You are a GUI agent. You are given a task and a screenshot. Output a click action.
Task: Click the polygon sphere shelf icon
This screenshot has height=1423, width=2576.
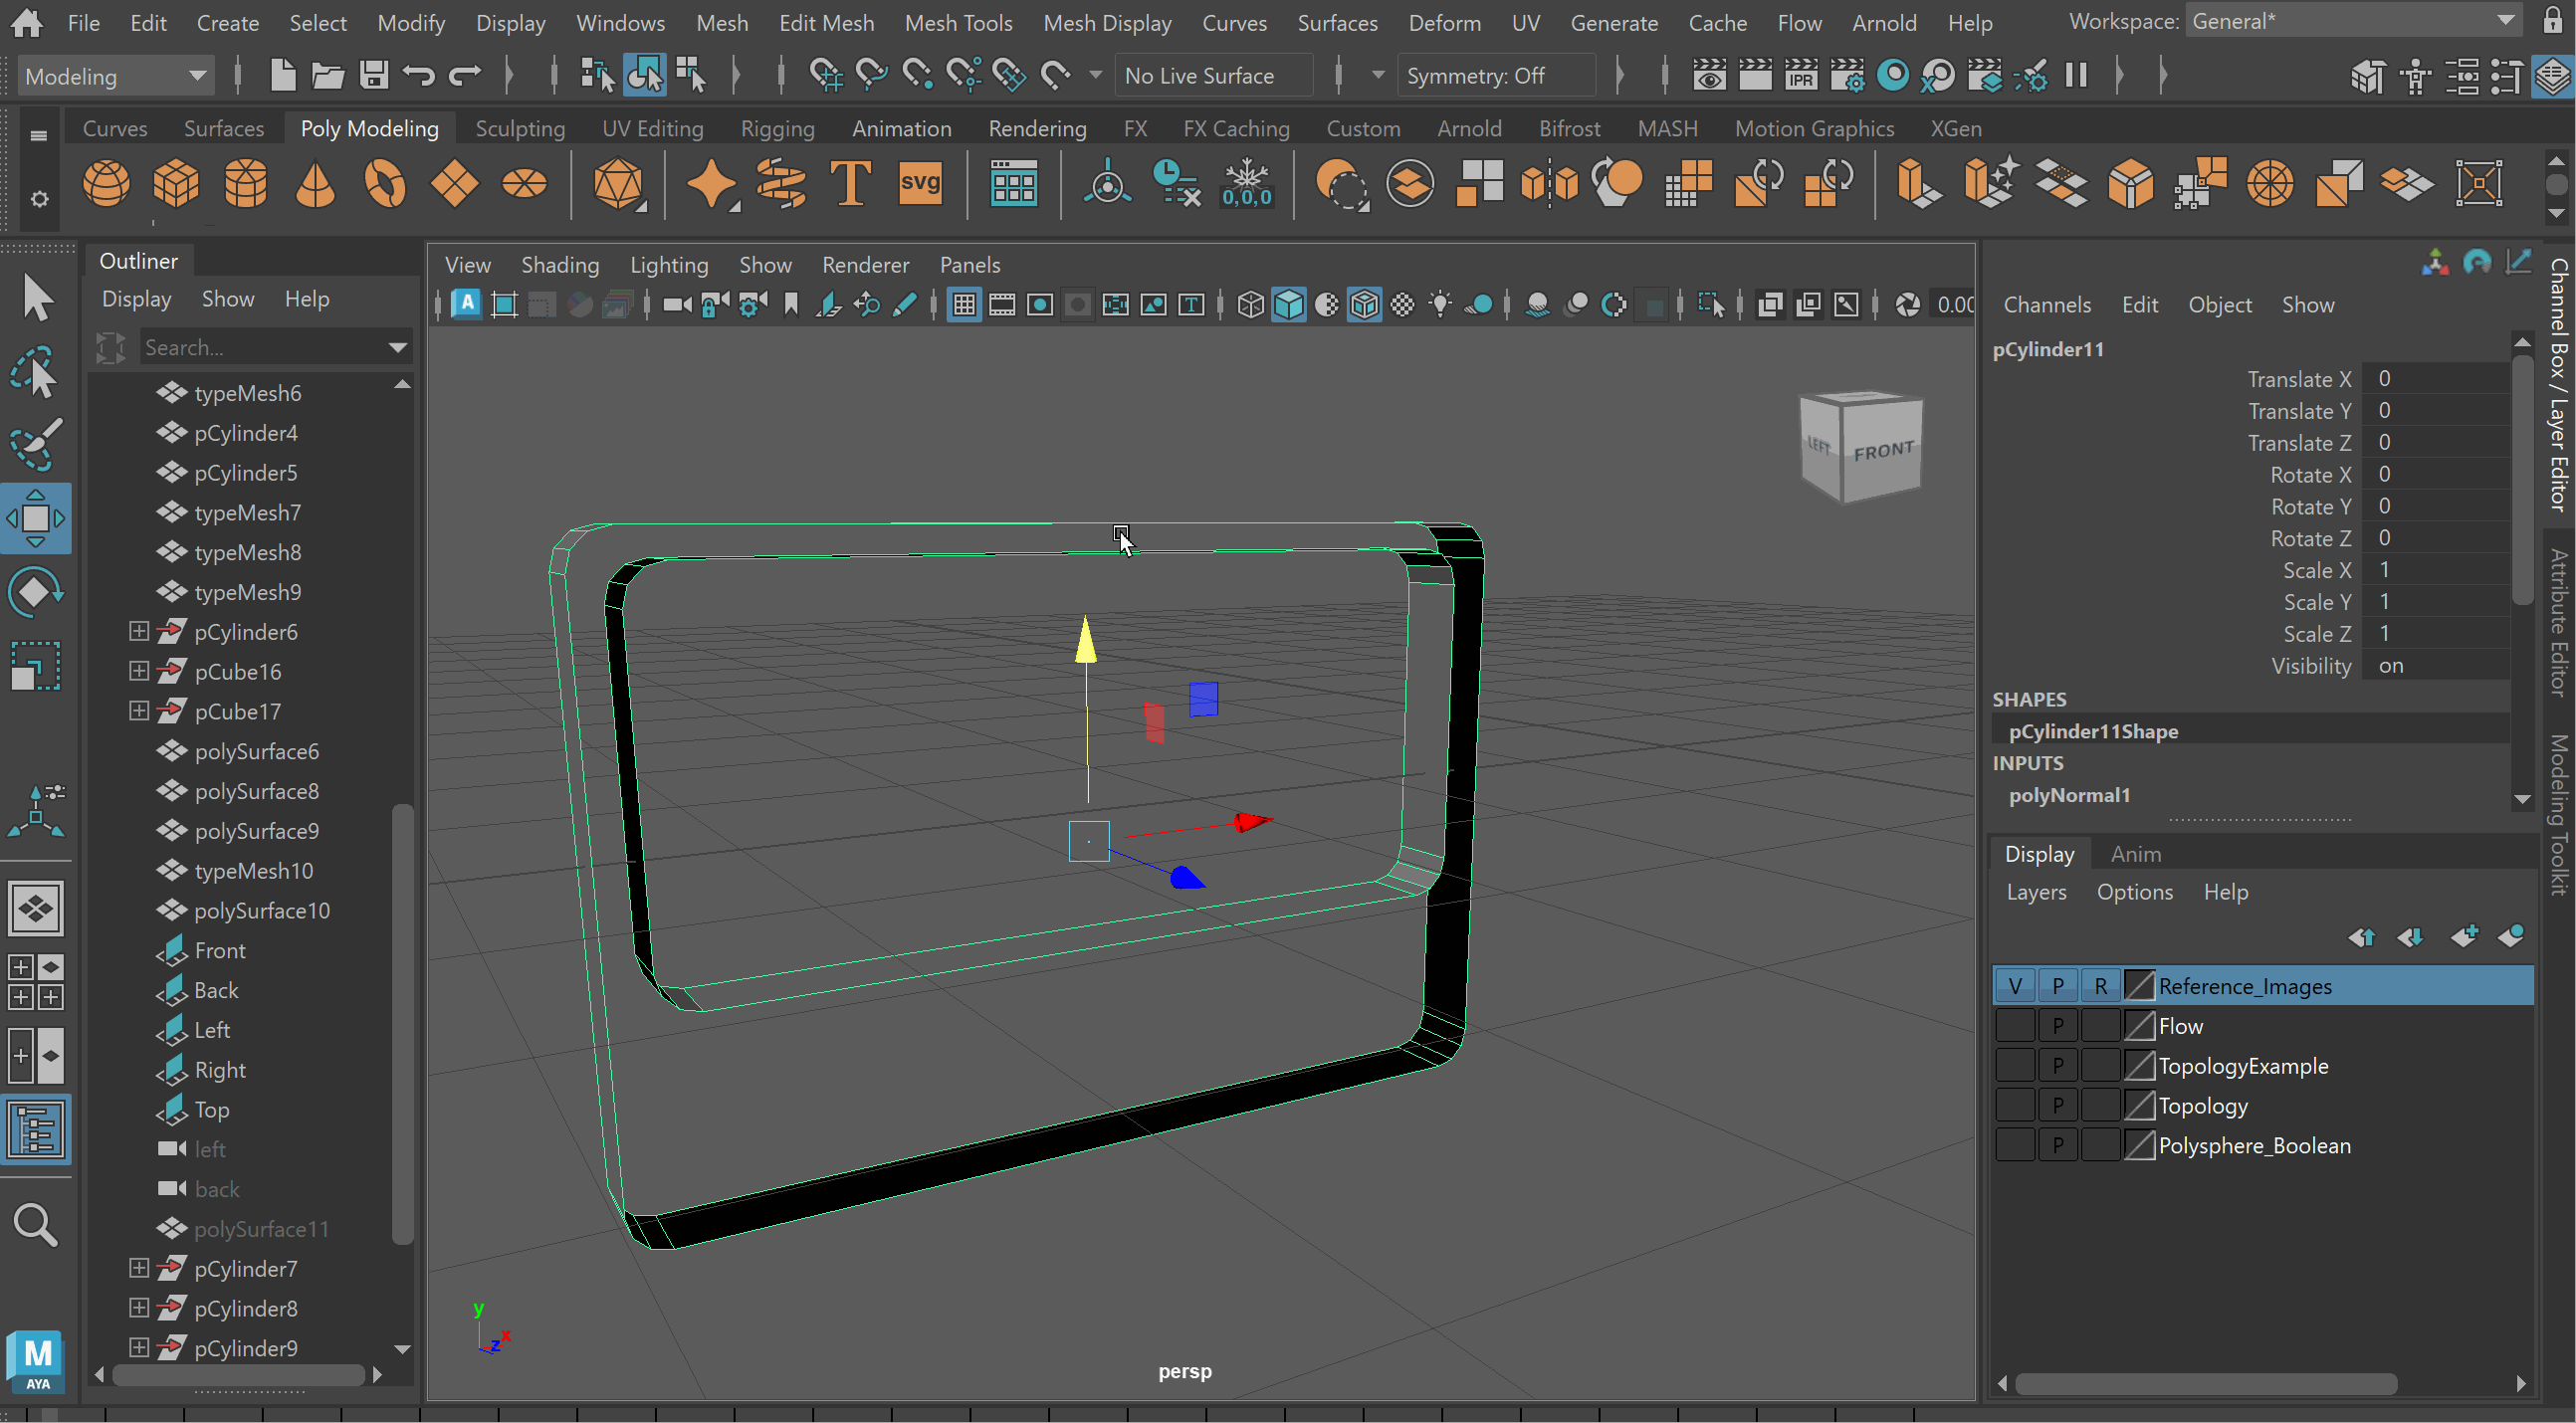pos(106,184)
